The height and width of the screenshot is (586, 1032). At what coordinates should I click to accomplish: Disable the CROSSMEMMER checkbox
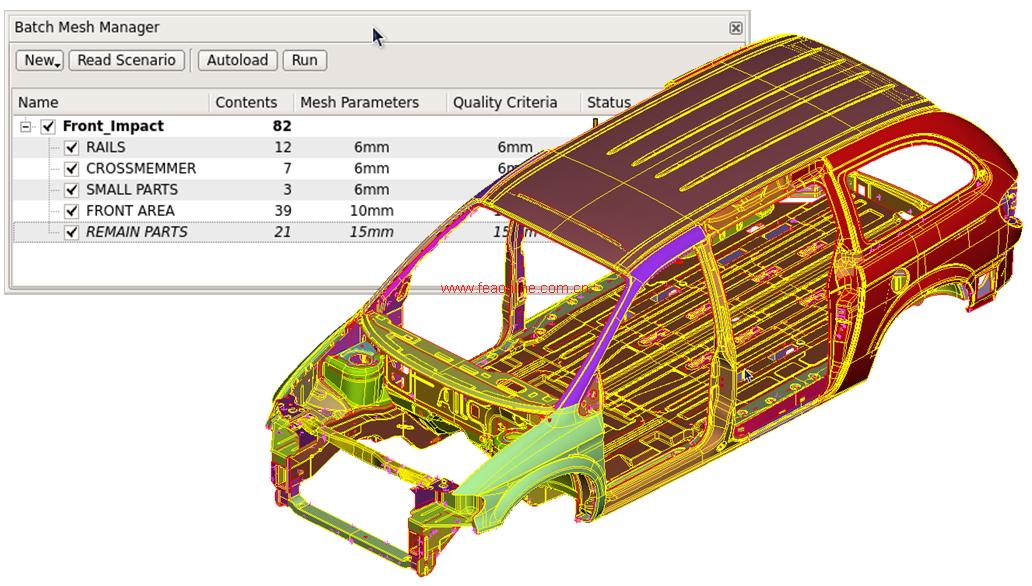72,169
